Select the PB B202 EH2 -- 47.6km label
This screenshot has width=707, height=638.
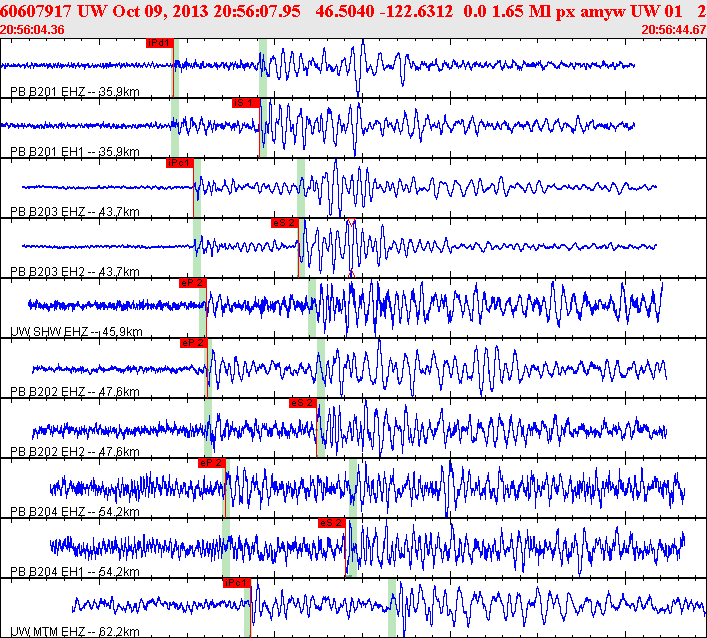point(75,452)
